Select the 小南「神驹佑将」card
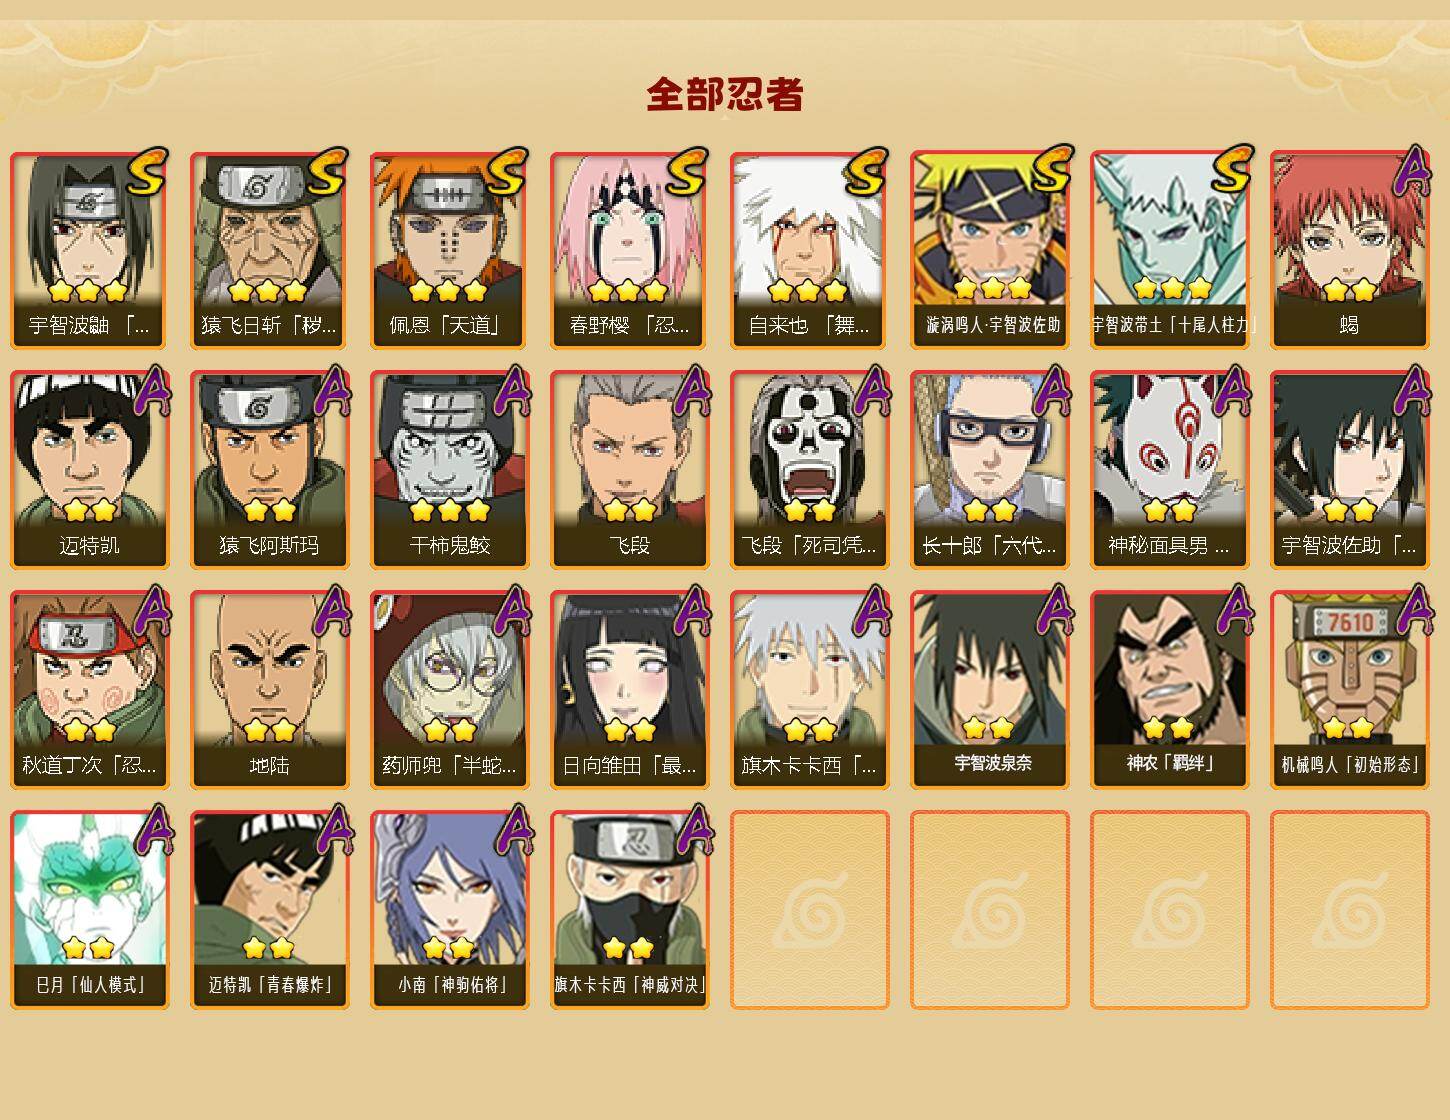Screen dimensions: 1450x1120 tap(450, 910)
